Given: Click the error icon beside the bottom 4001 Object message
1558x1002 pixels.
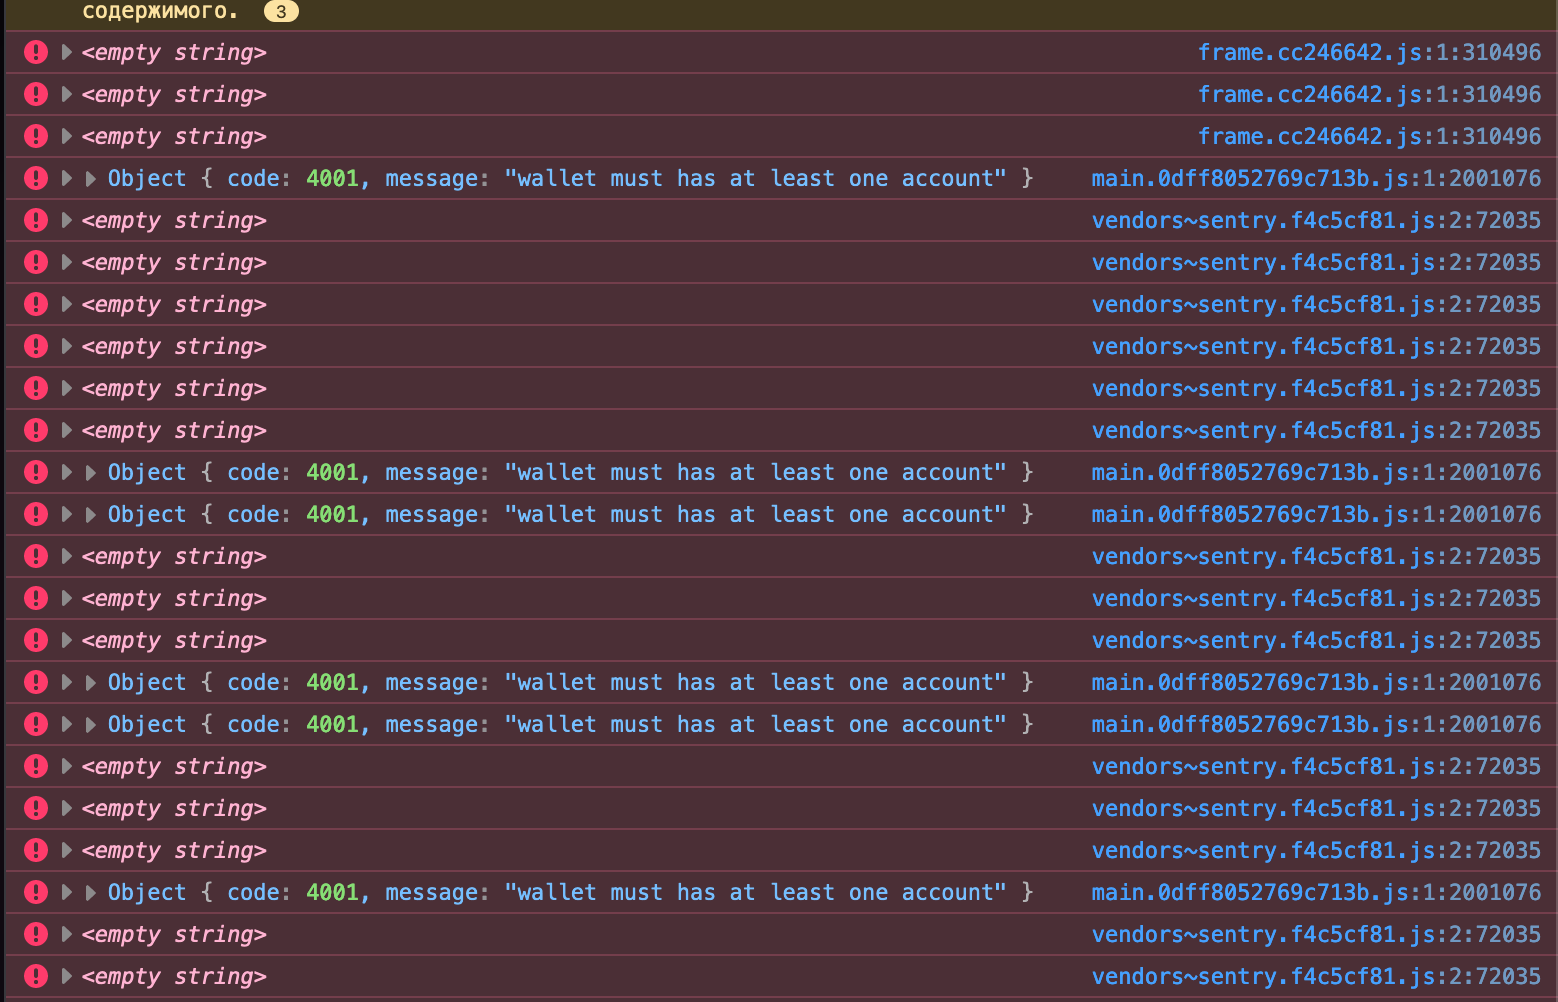Looking at the screenshot, I should click(35, 891).
